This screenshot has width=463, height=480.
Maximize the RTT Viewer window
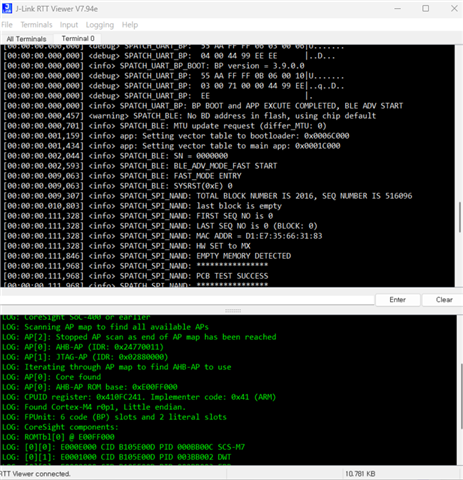pos(426,8)
